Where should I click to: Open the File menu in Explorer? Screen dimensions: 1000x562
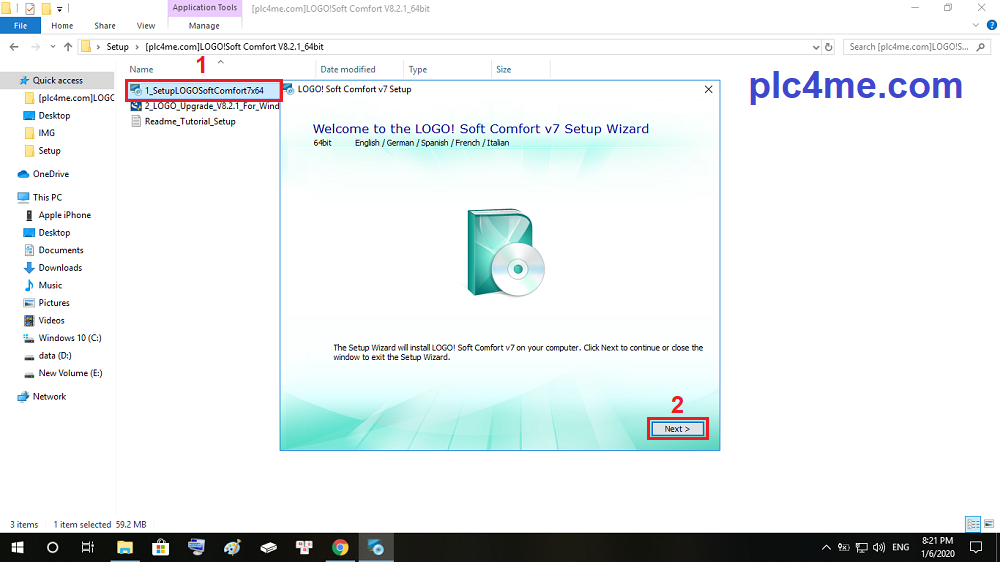(20, 26)
